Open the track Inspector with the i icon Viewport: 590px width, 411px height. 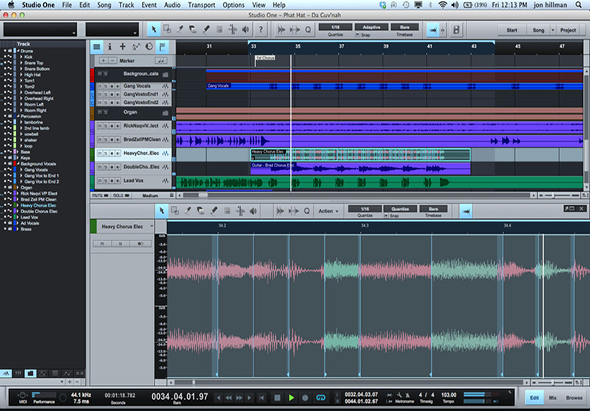tap(109, 47)
